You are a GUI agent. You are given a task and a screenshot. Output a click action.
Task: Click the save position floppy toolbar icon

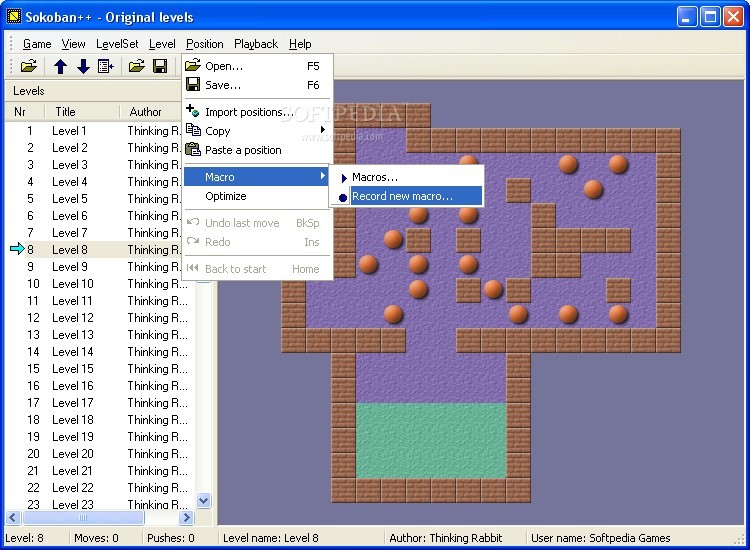(160, 66)
